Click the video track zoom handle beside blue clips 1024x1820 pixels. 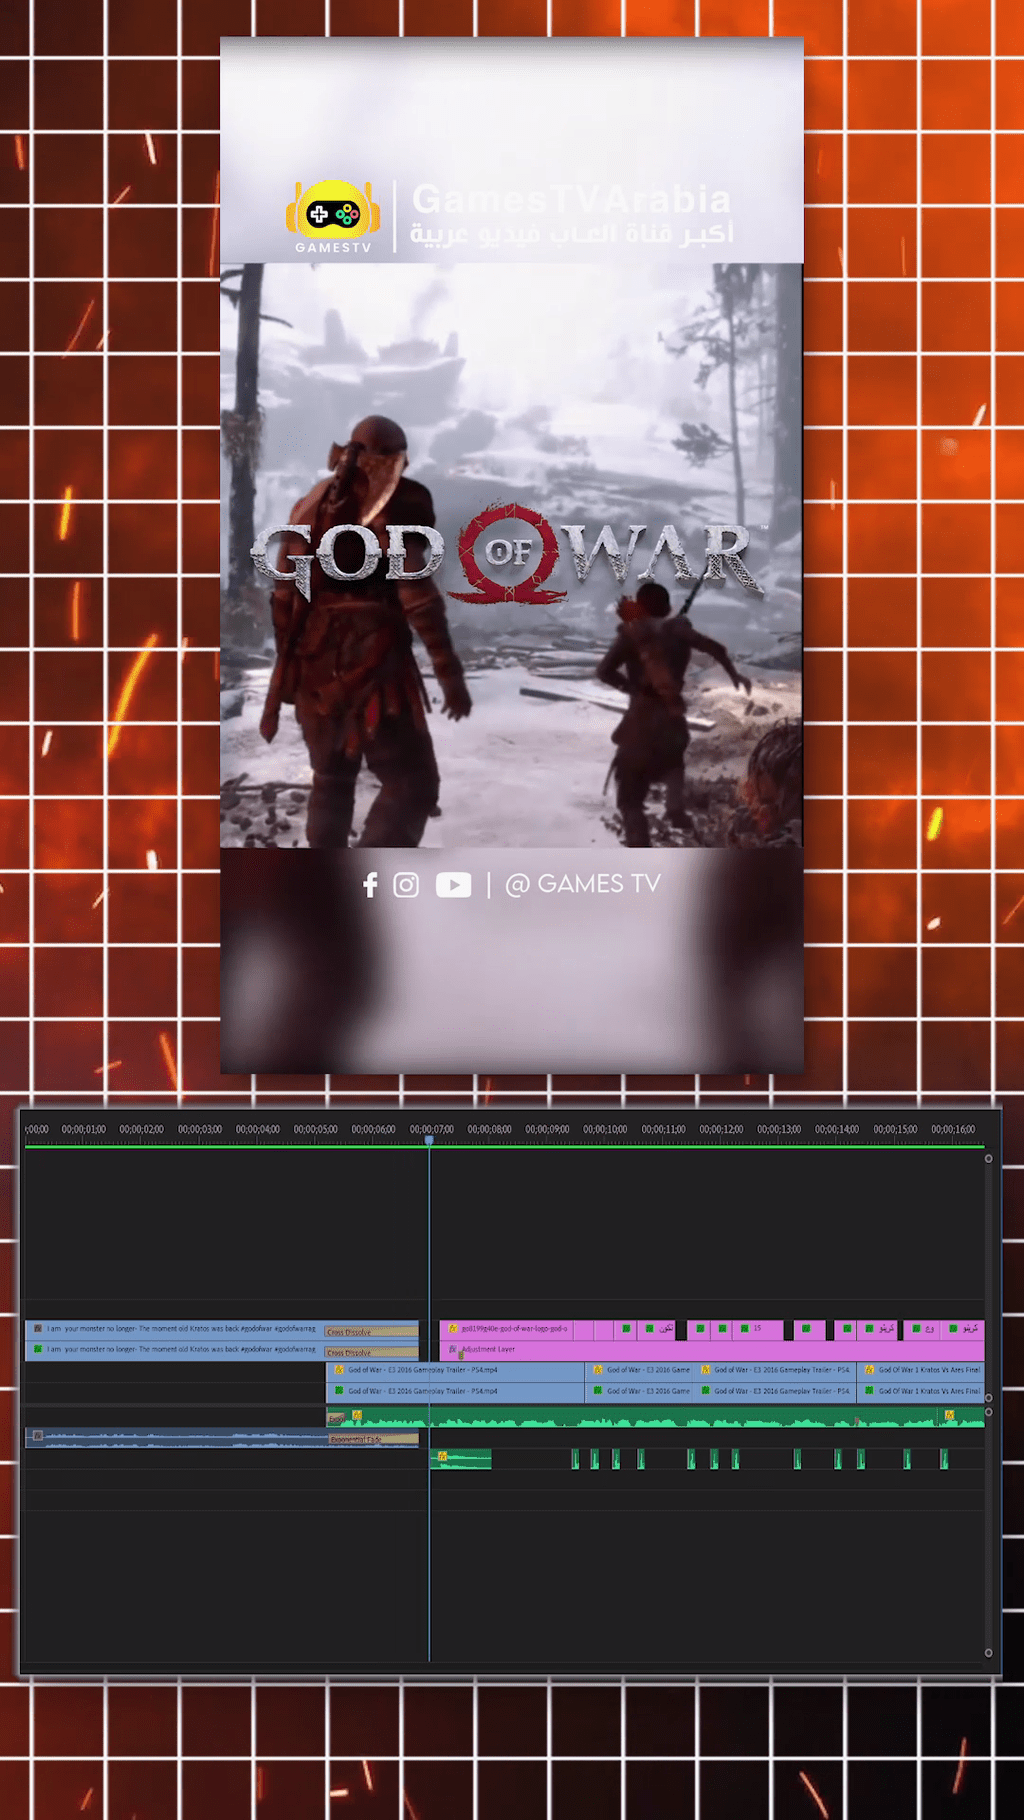coord(989,1398)
